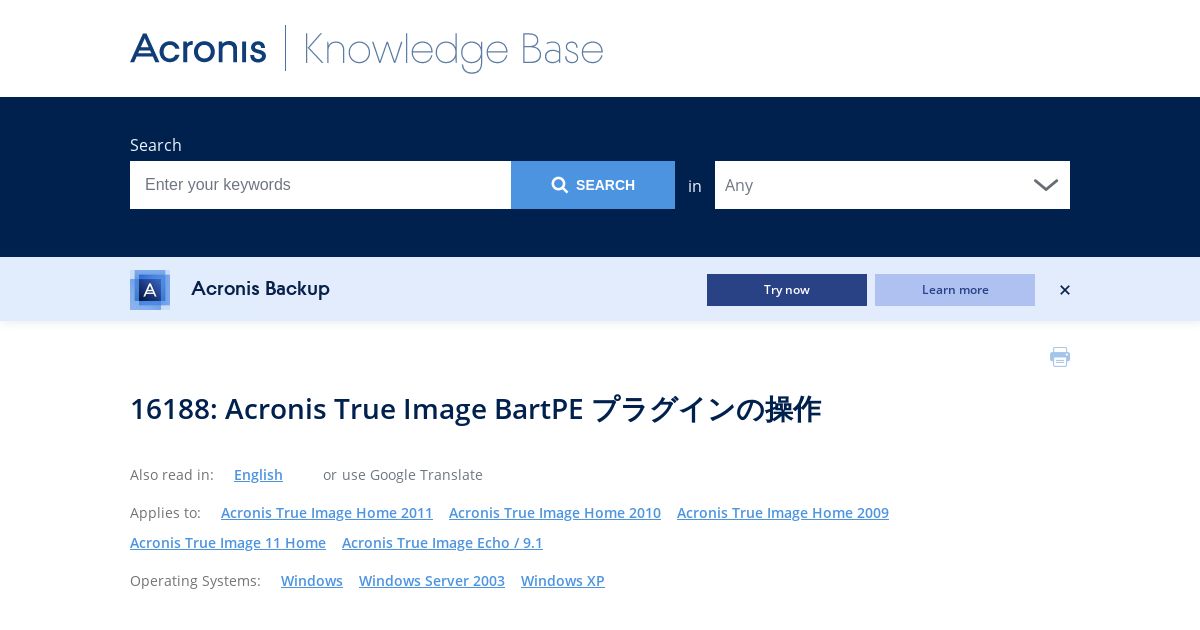Image resolution: width=1200 pixels, height=630 pixels.
Task: Click the Acronis logo in the header
Action: click(x=198, y=48)
